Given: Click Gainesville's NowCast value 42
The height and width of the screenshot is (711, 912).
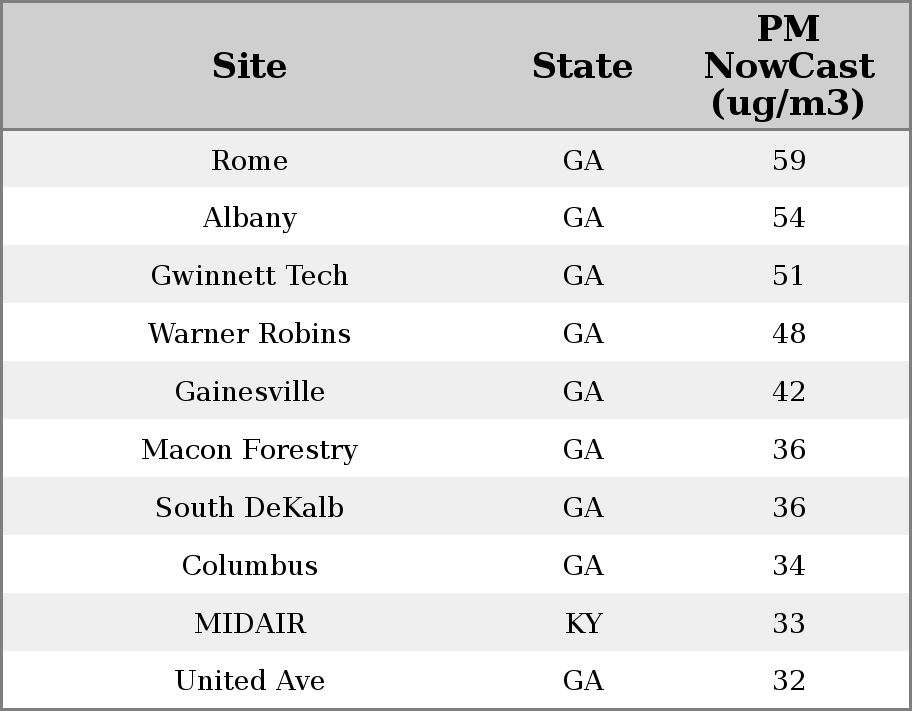Looking at the screenshot, I should pyautogui.click(x=788, y=392).
